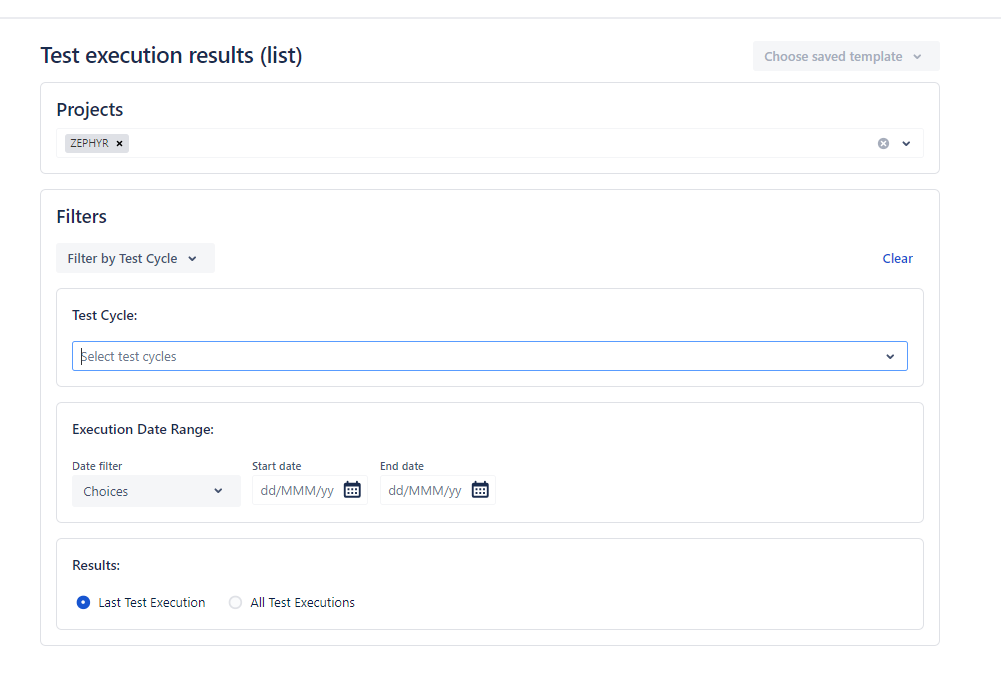Remove the ZEPHYR project tag
This screenshot has height=673, width=1001.
(119, 143)
